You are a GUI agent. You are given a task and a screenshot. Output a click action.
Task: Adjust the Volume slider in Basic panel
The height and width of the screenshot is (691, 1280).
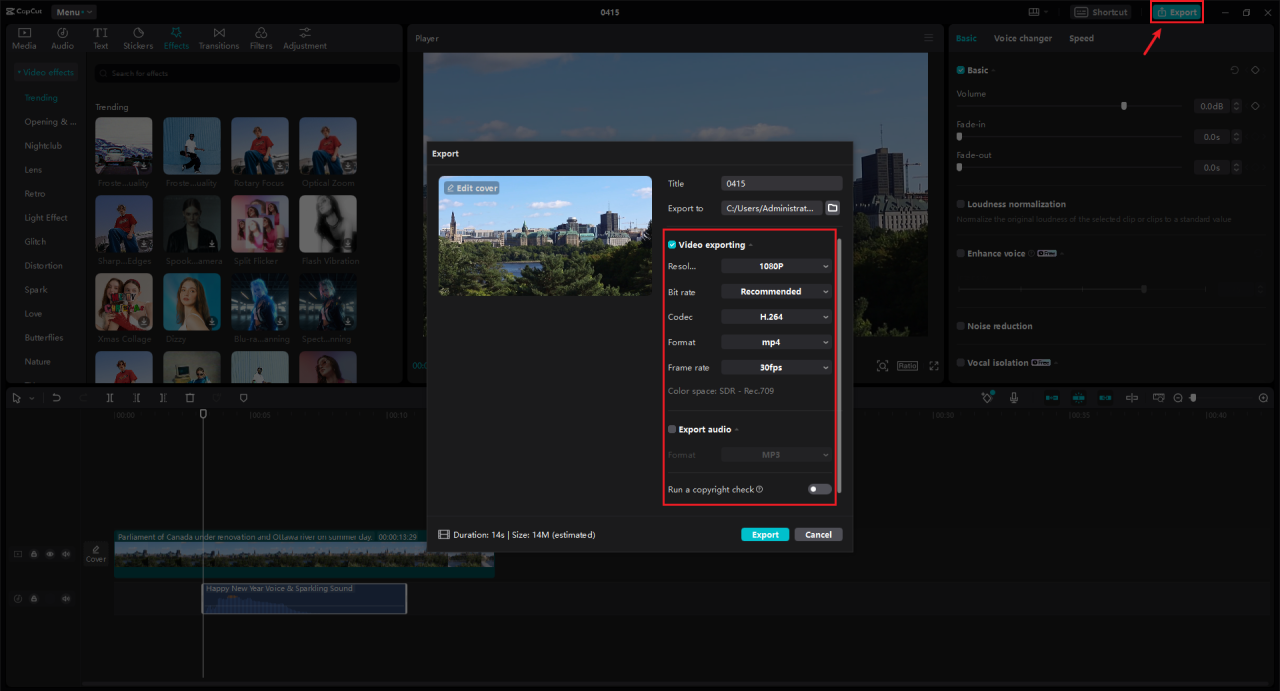1123,105
